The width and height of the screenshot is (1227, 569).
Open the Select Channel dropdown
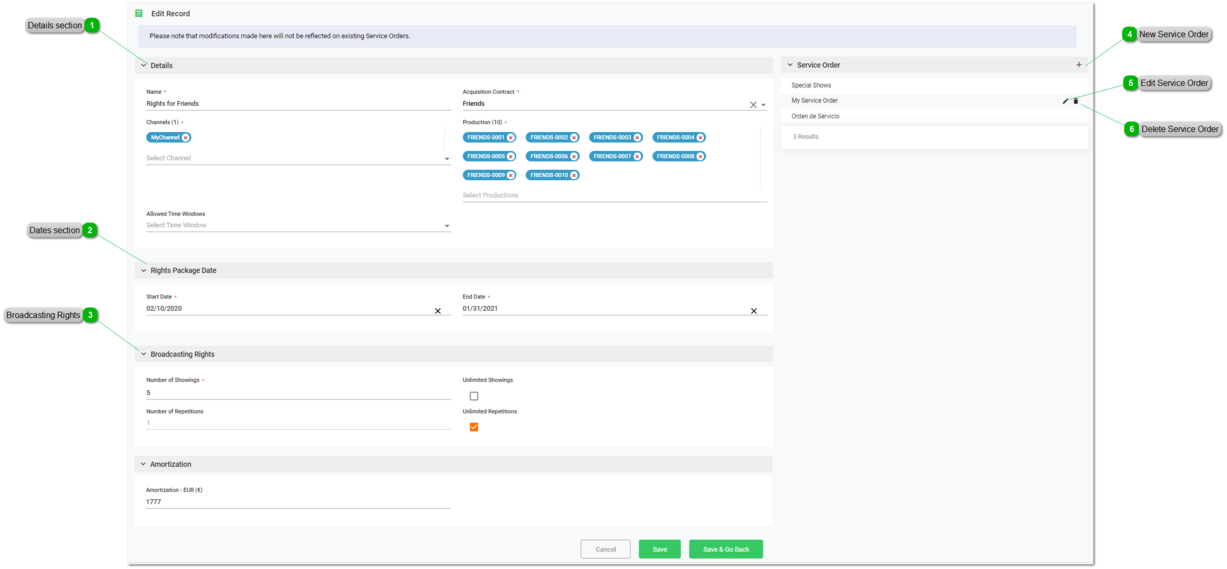click(446, 159)
